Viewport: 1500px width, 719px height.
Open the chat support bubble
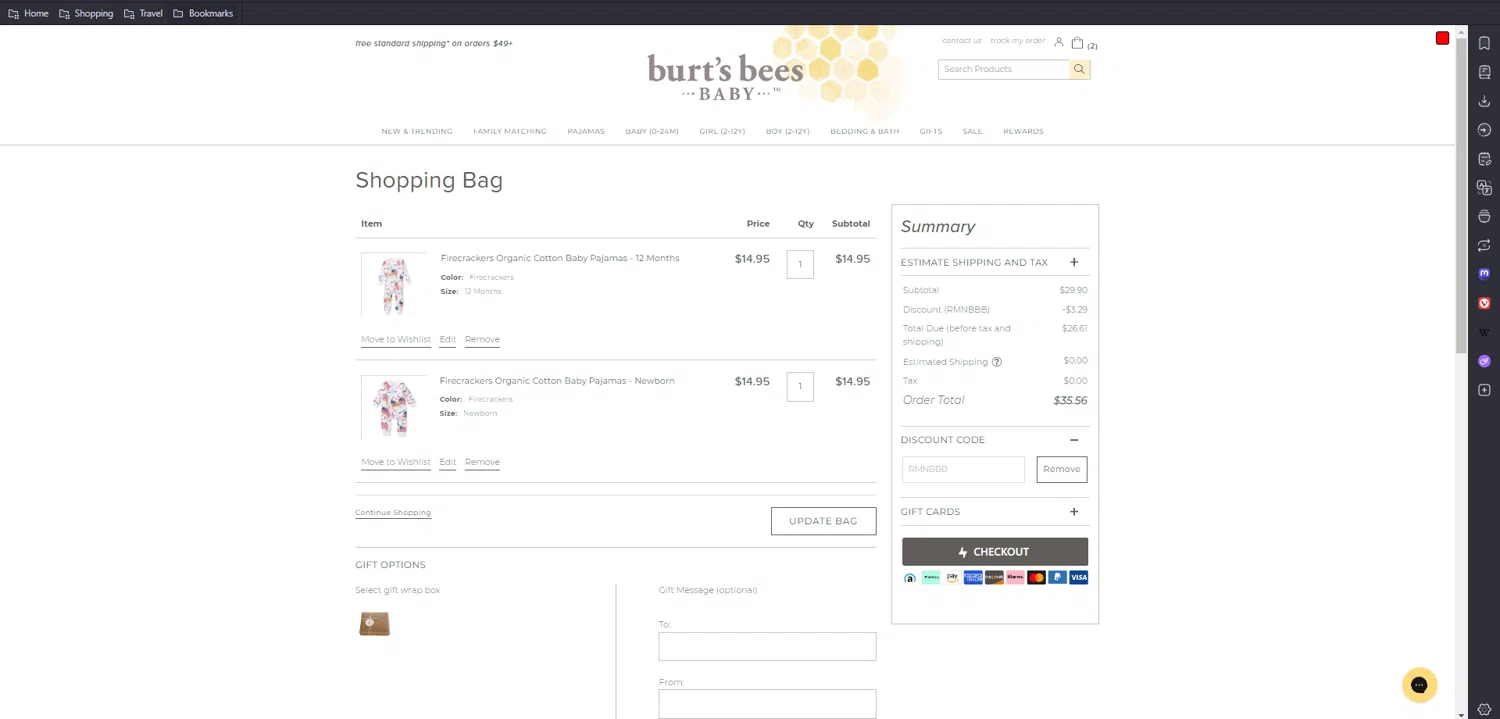tap(1419, 685)
